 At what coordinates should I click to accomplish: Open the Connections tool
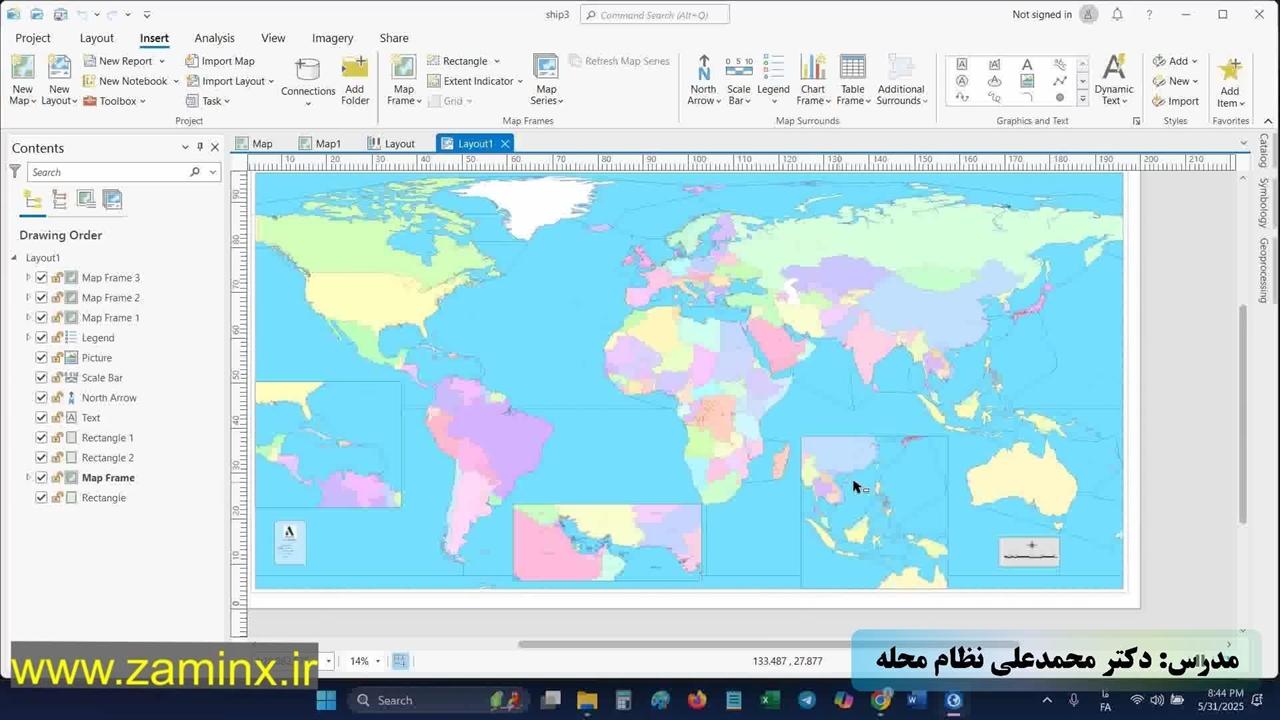[x=308, y=70]
